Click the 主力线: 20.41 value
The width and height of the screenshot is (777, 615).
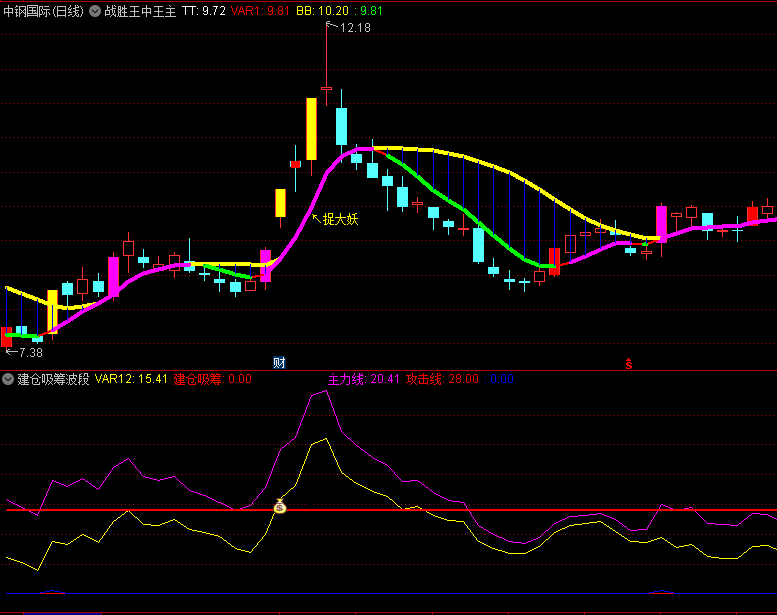(364, 379)
